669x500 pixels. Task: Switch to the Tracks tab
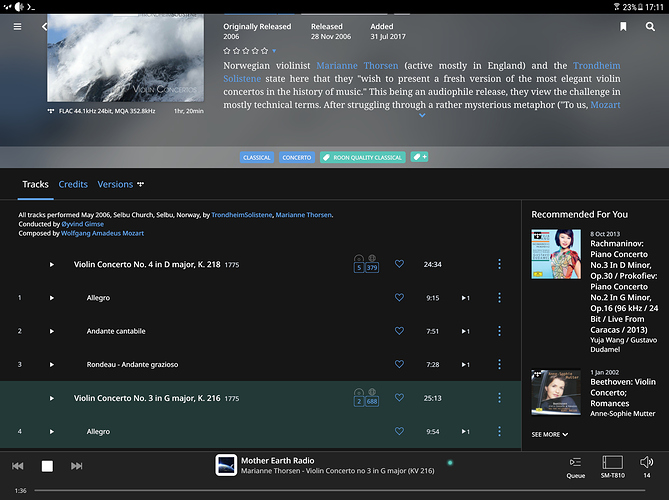coord(35,184)
